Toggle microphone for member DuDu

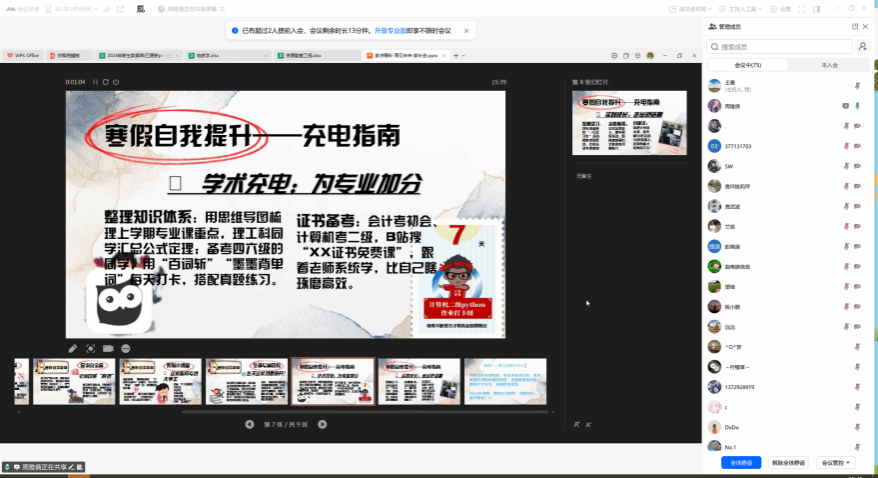(858, 427)
